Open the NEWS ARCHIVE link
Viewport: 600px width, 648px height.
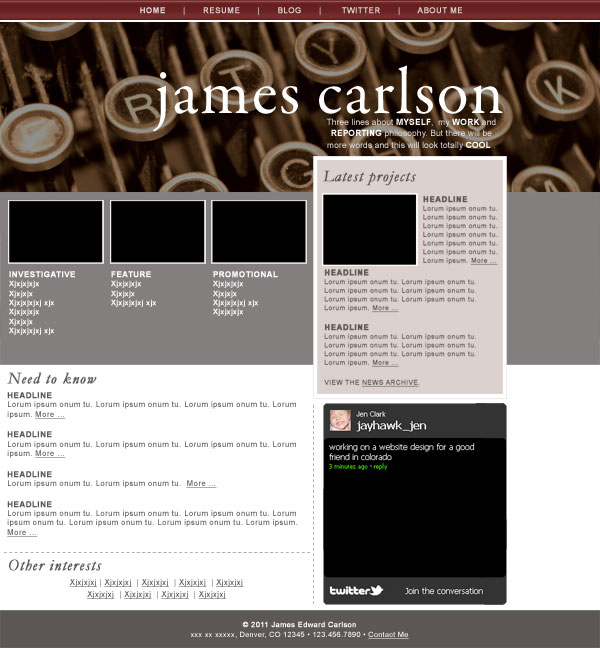(390, 382)
